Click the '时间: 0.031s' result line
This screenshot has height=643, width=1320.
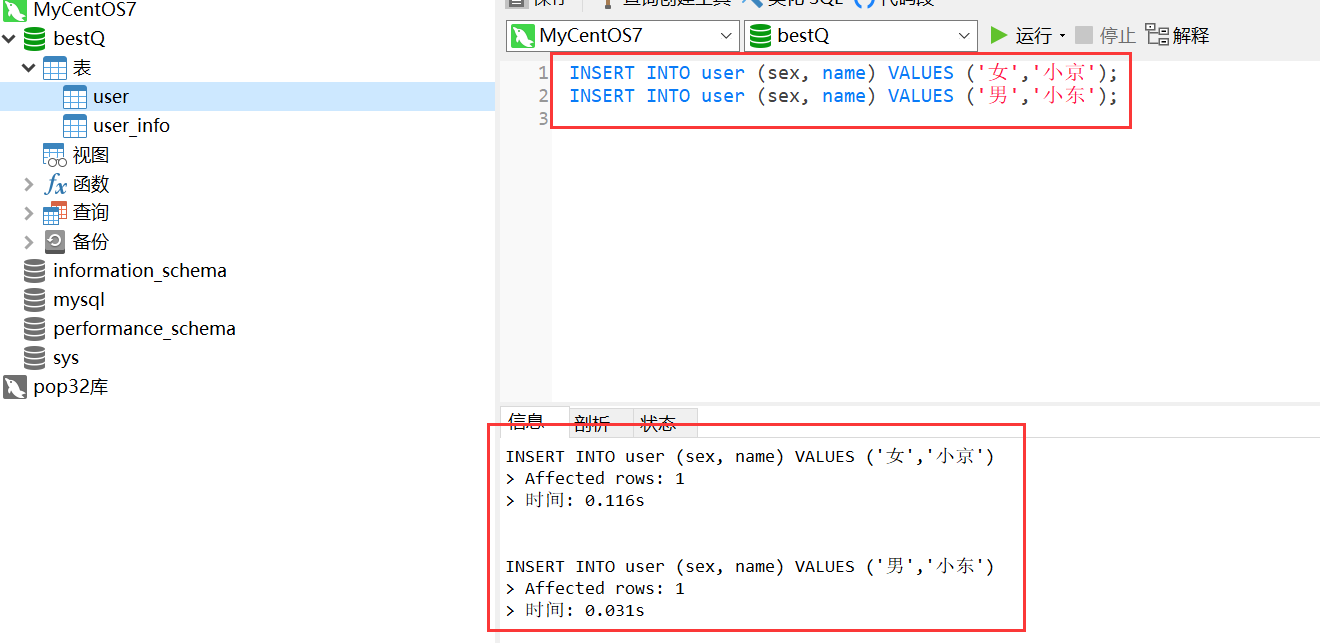[x=575, y=610]
